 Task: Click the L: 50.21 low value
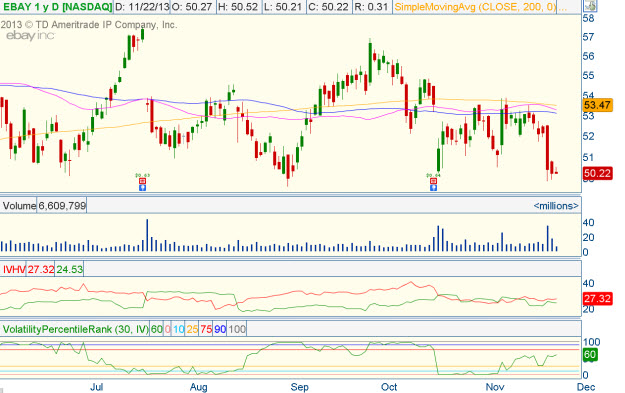tap(283, 7)
